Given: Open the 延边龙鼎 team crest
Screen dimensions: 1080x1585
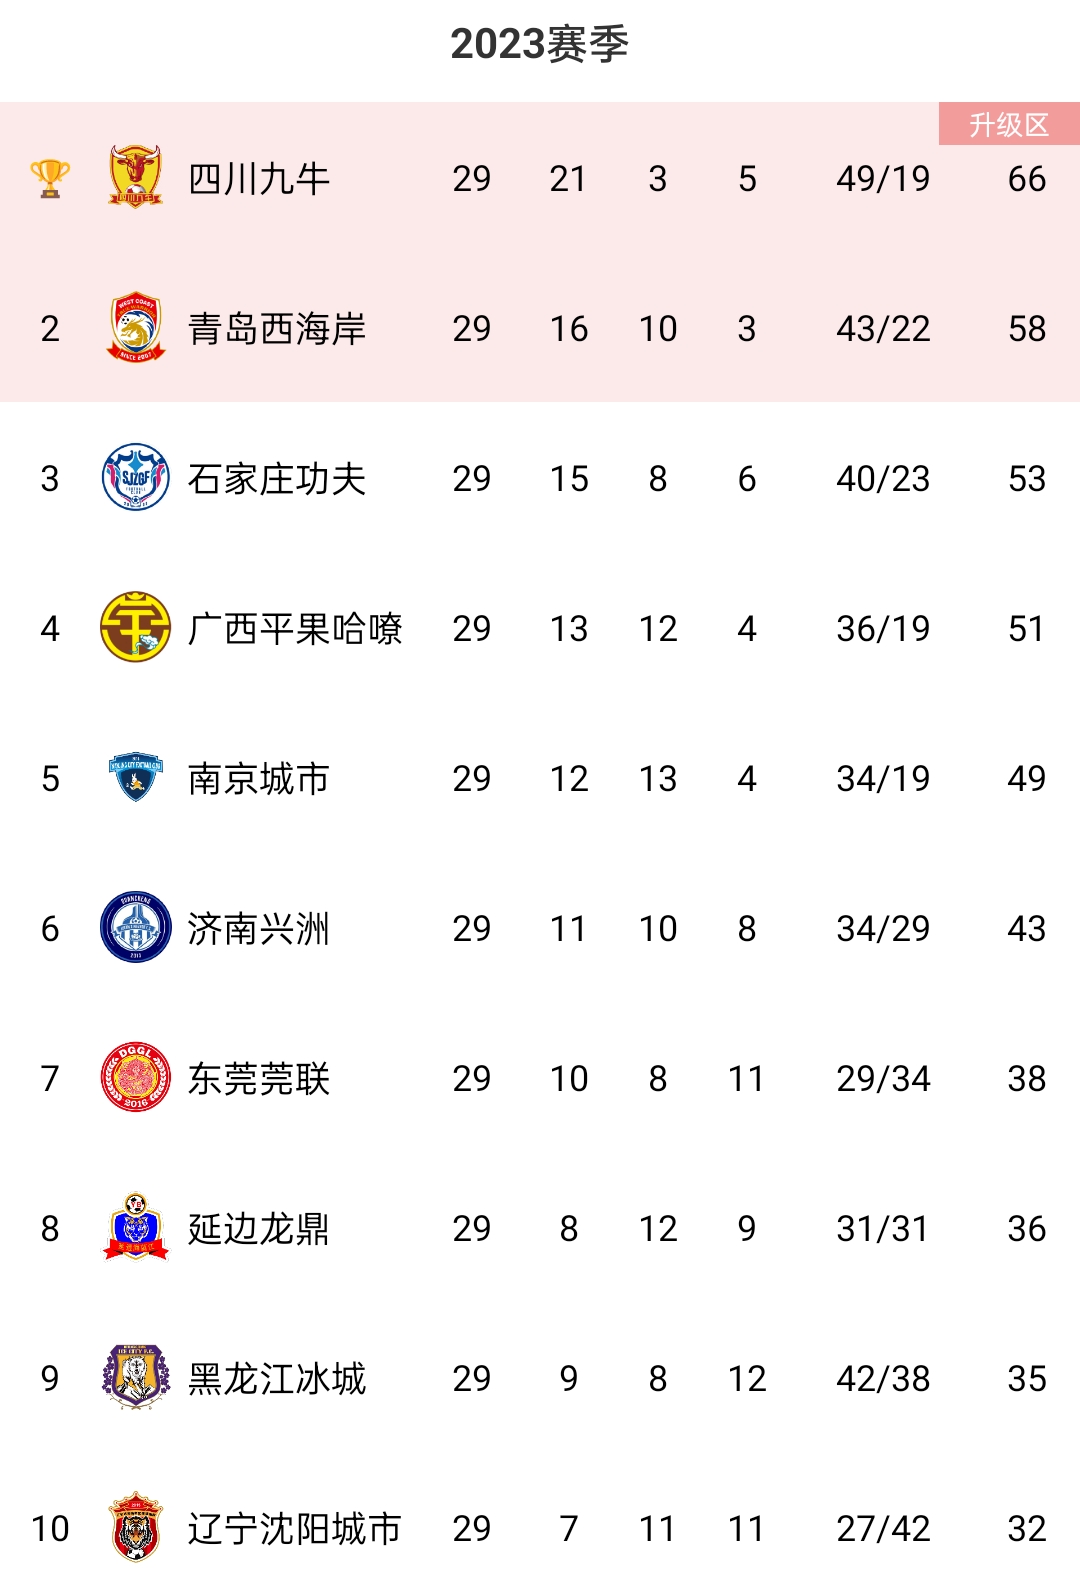Looking at the screenshot, I should click(135, 1227).
